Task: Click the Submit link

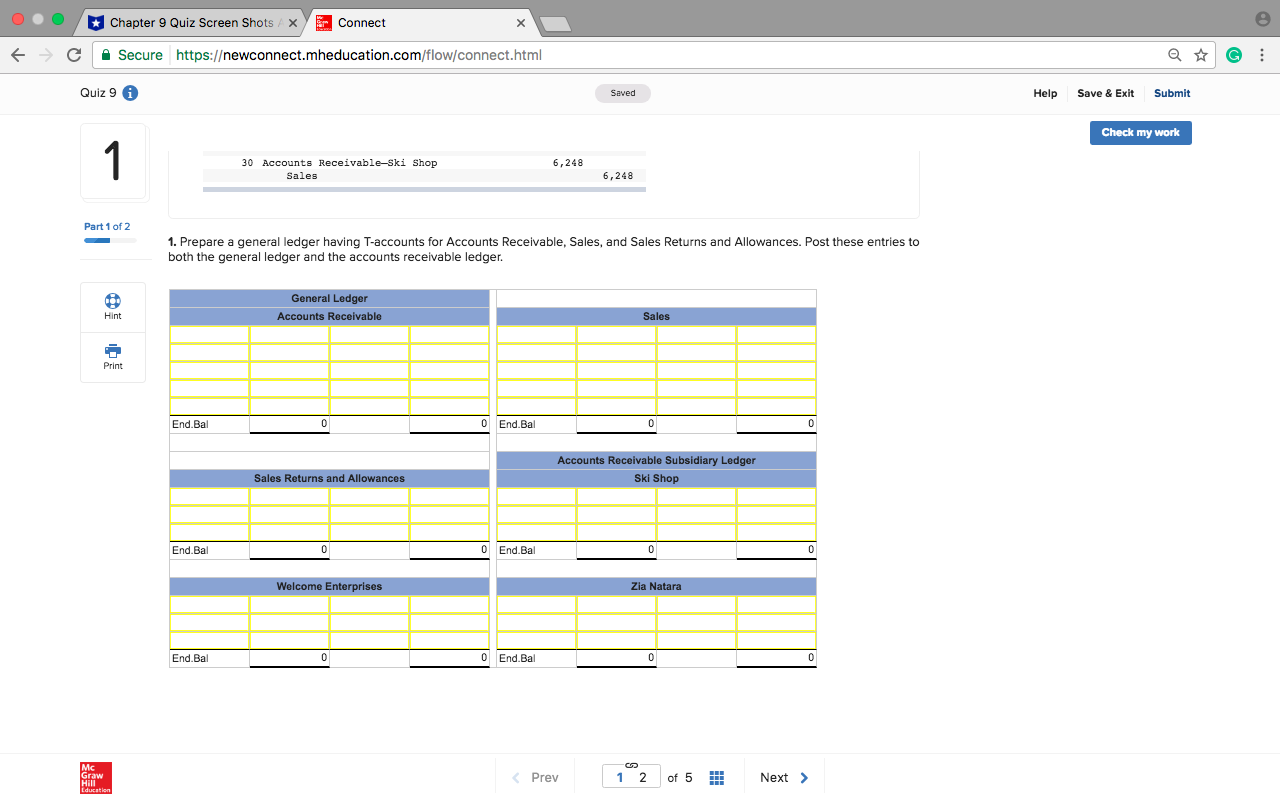Action: 1172,93
